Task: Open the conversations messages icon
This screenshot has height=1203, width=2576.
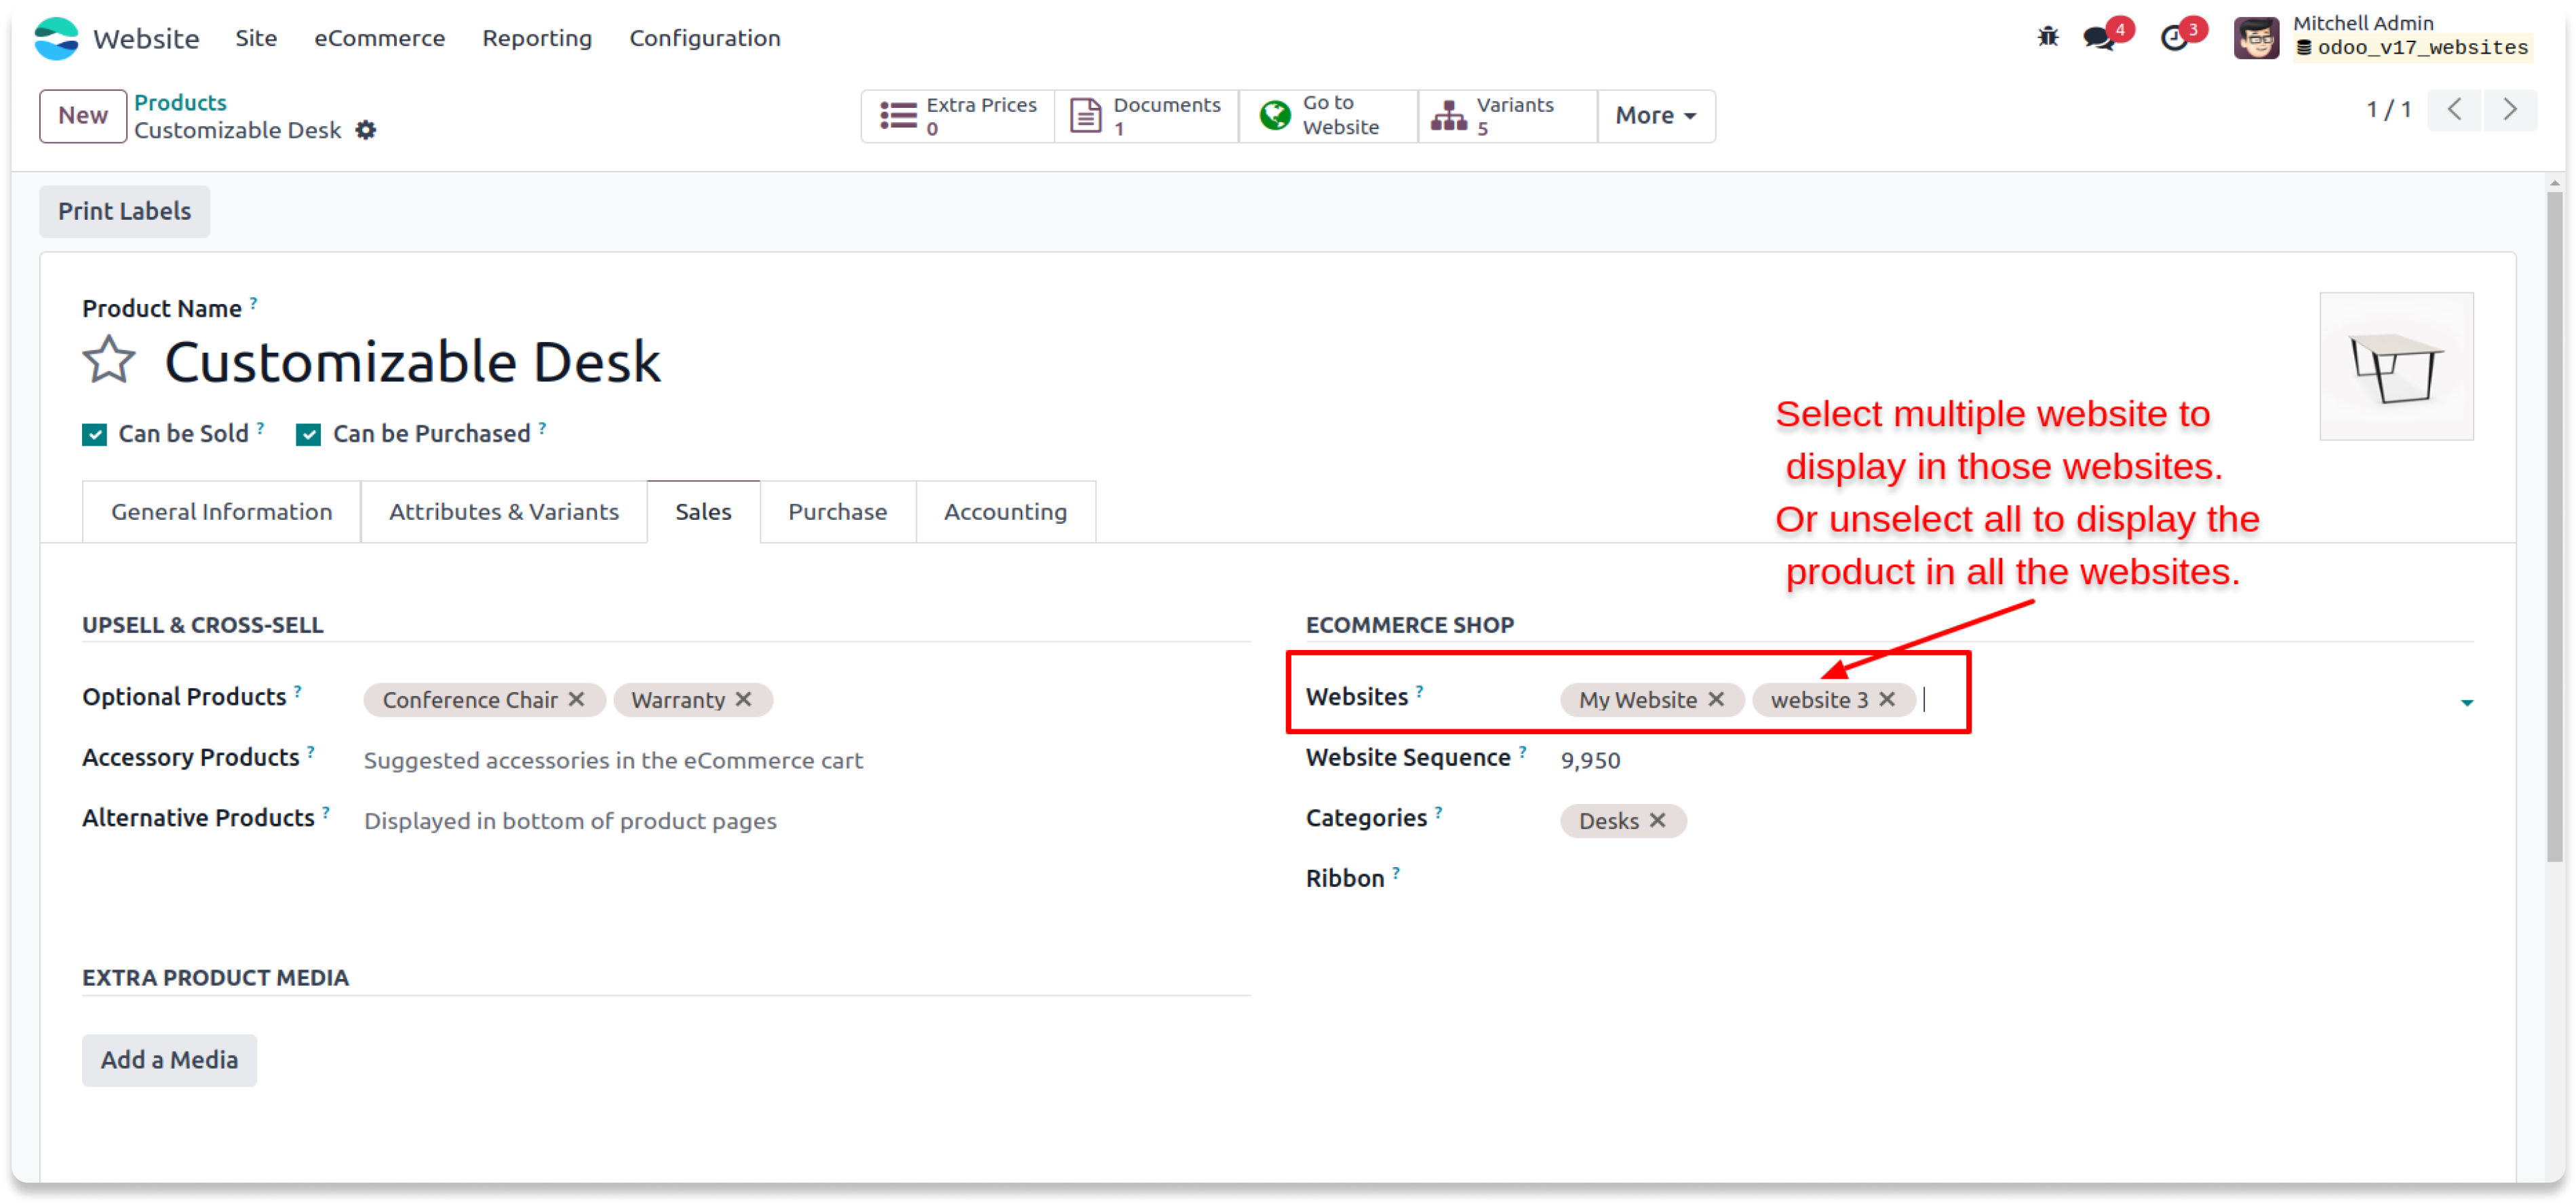Action: (2099, 38)
